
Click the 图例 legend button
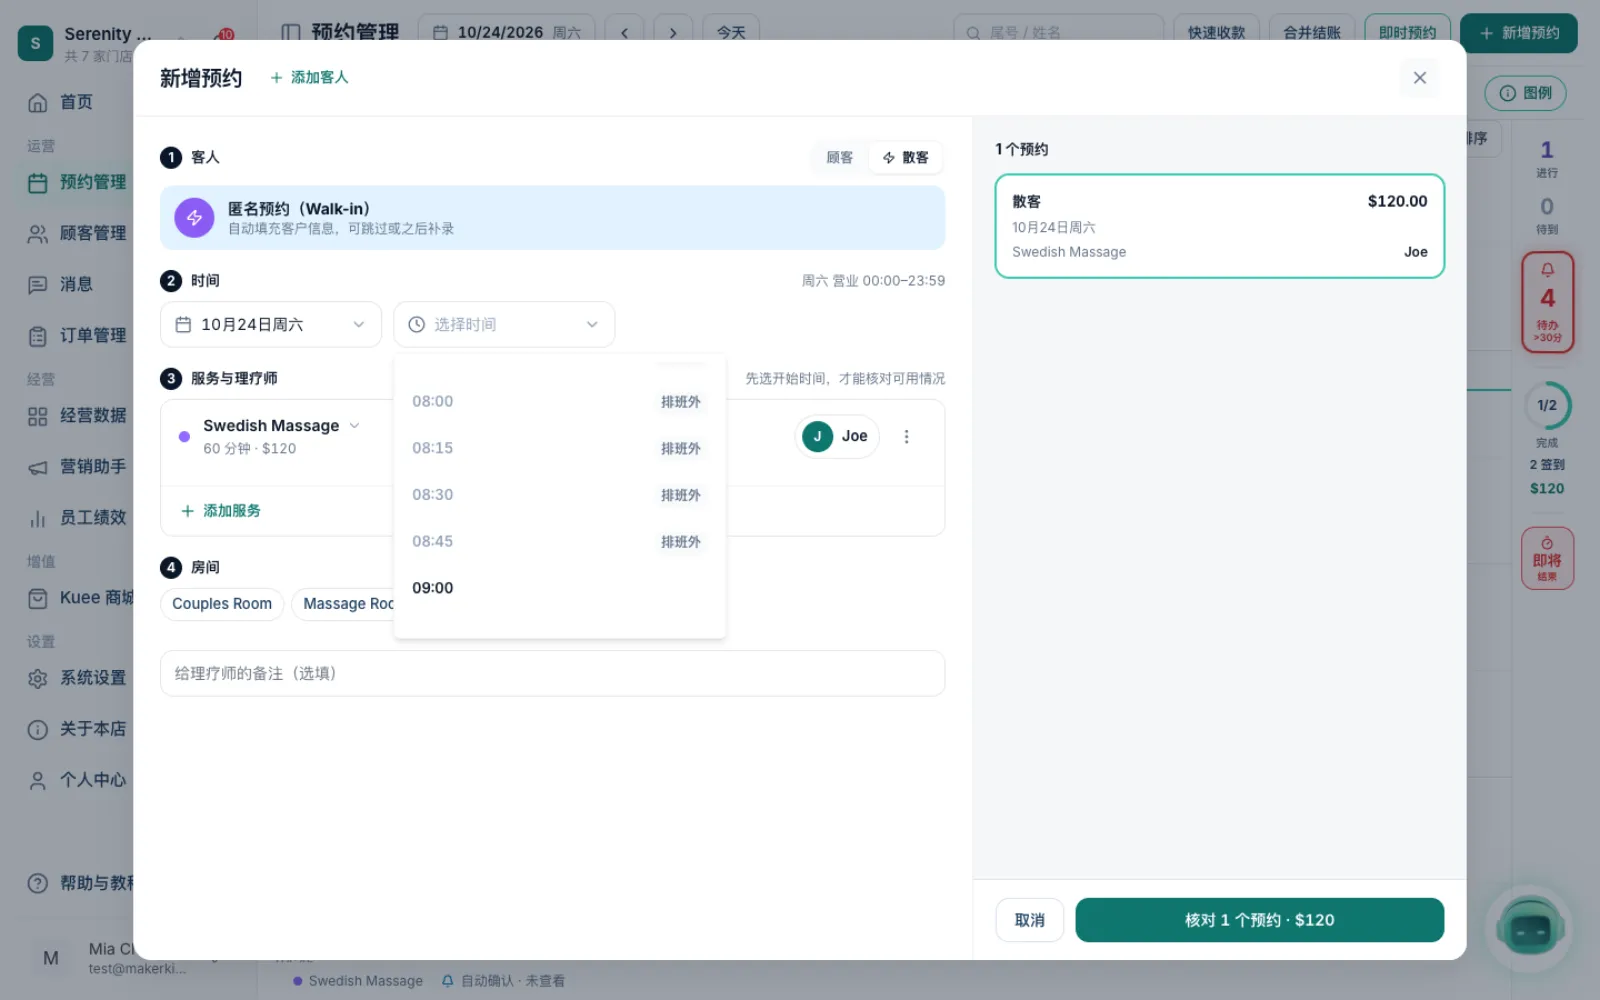pyautogui.click(x=1525, y=93)
